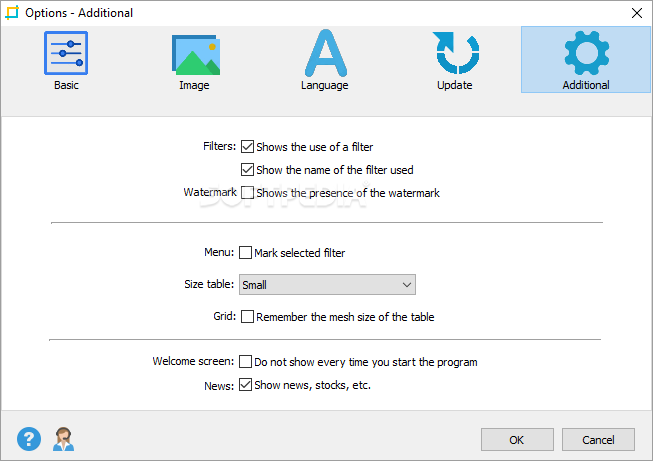Click the Filters: label text
The width and height of the screenshot is (653, 461).
[x=219, y=146]
